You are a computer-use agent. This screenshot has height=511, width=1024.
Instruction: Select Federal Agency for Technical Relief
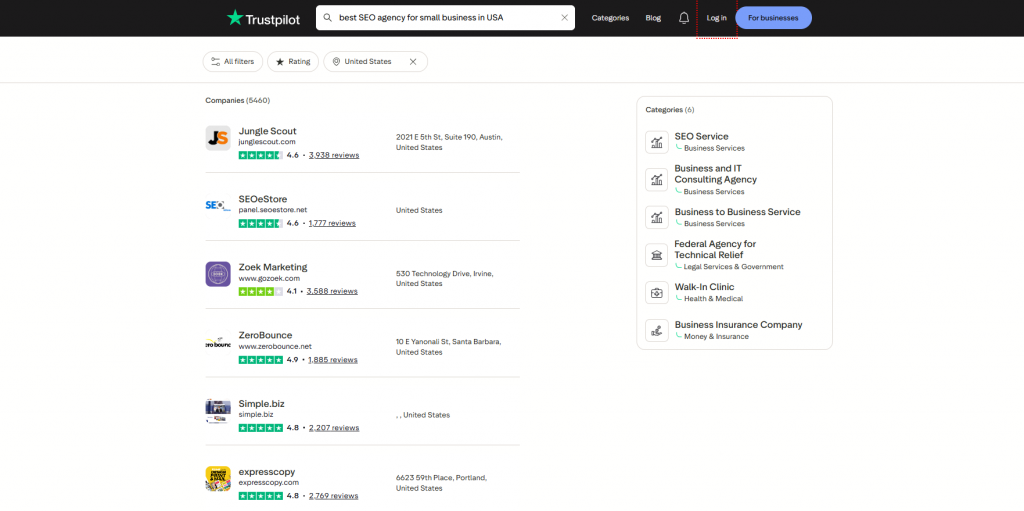[x=715, y=249]
